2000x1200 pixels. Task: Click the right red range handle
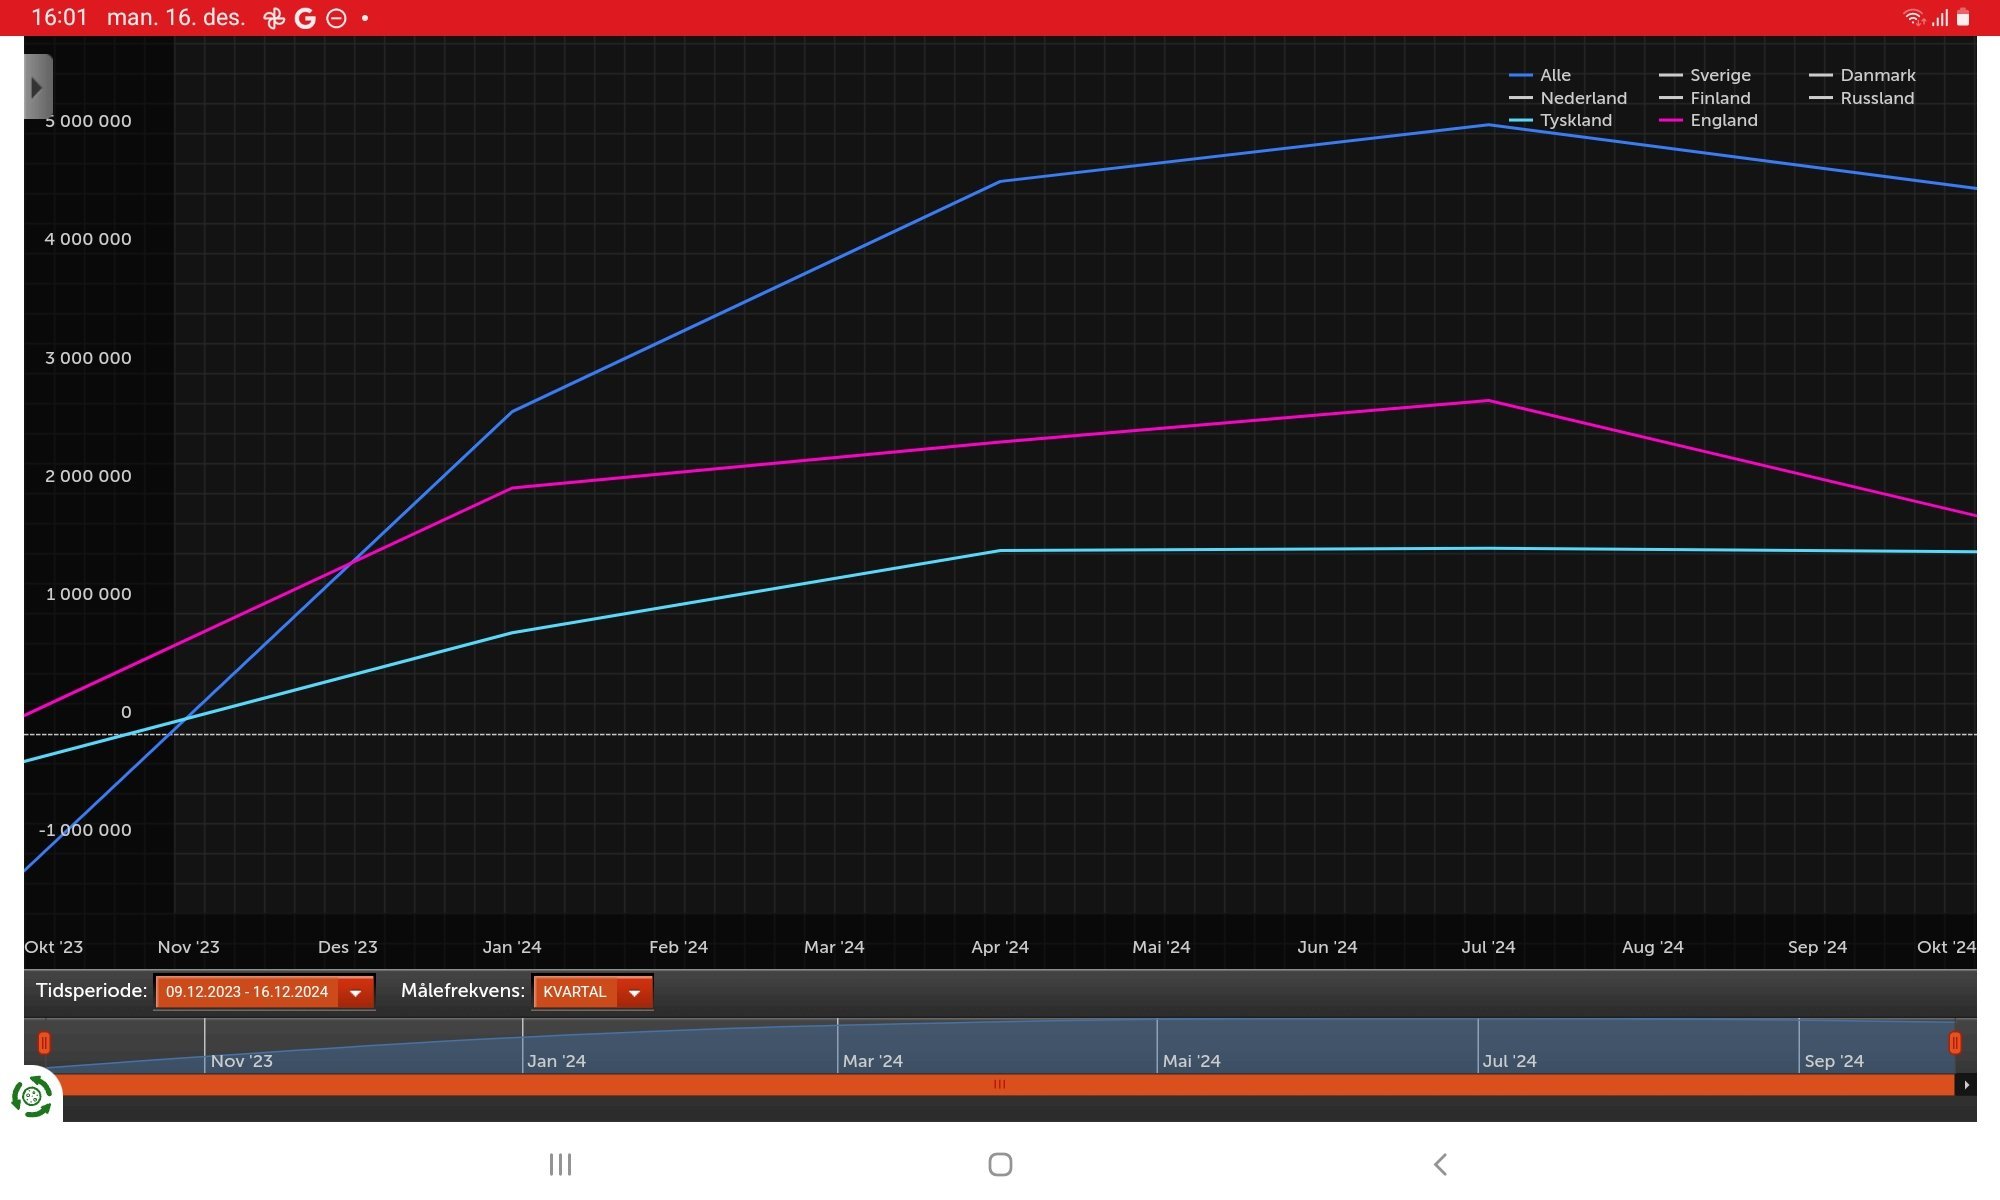(x=1955, y=1043)
